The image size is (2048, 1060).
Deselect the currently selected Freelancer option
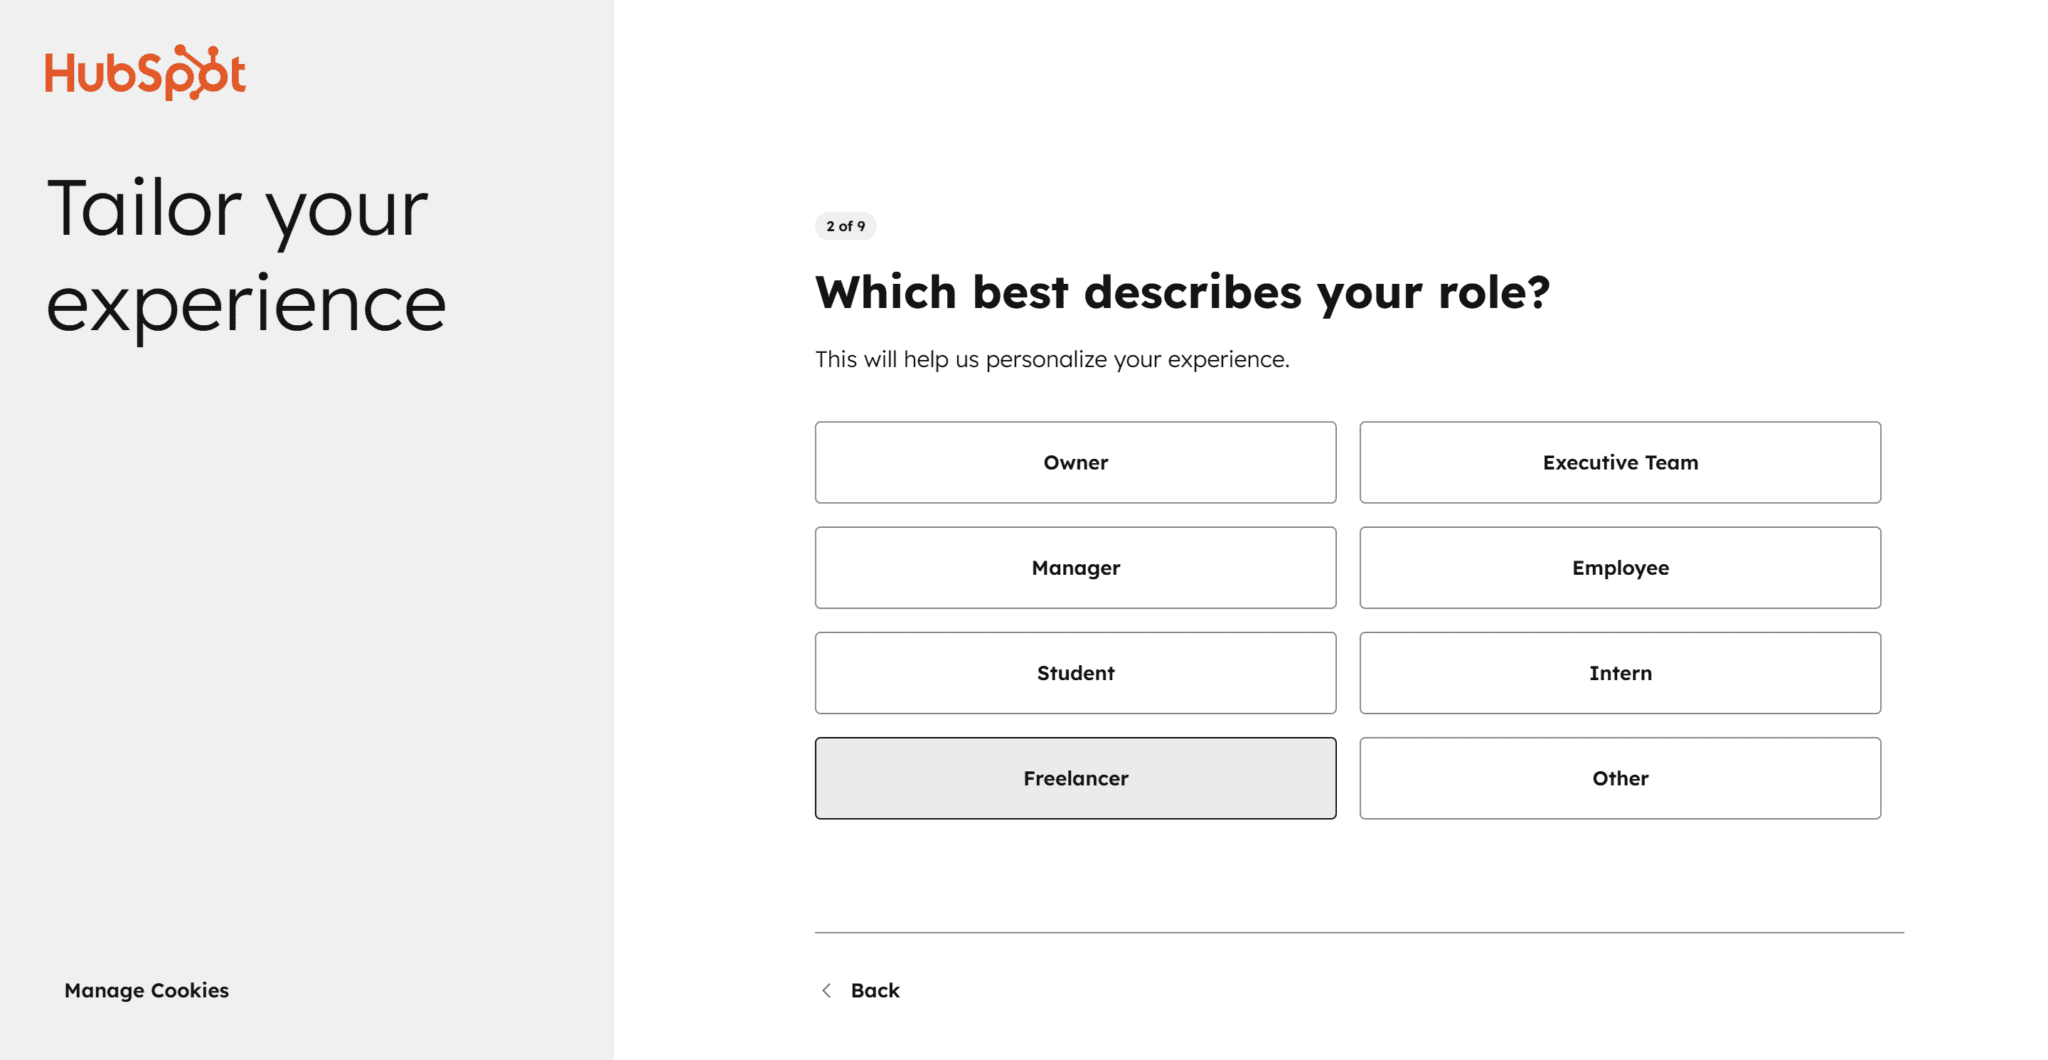click(1075, 778)
